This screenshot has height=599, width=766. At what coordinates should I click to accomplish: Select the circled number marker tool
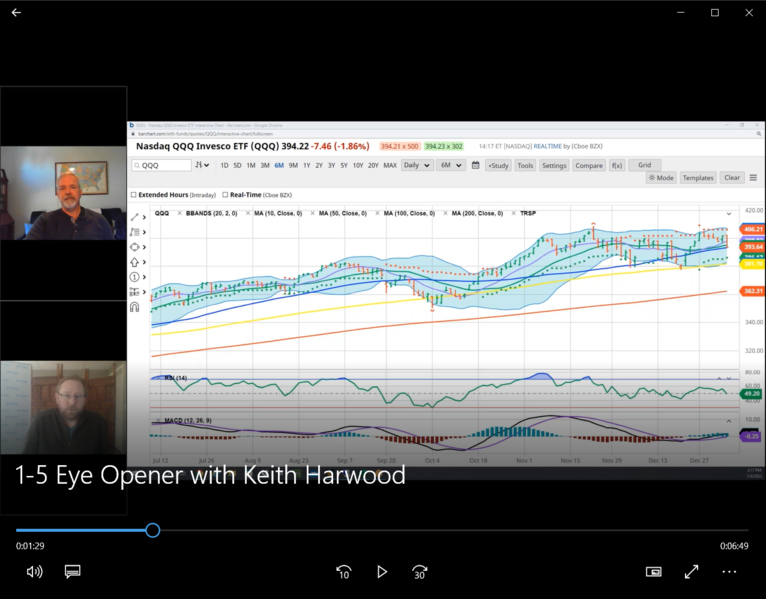pos(134,277)
